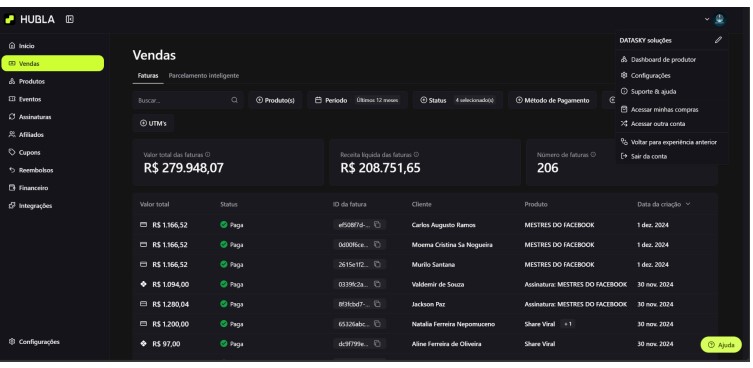
Task: Select Vendas in the sidebar
Action: point(52,63)
